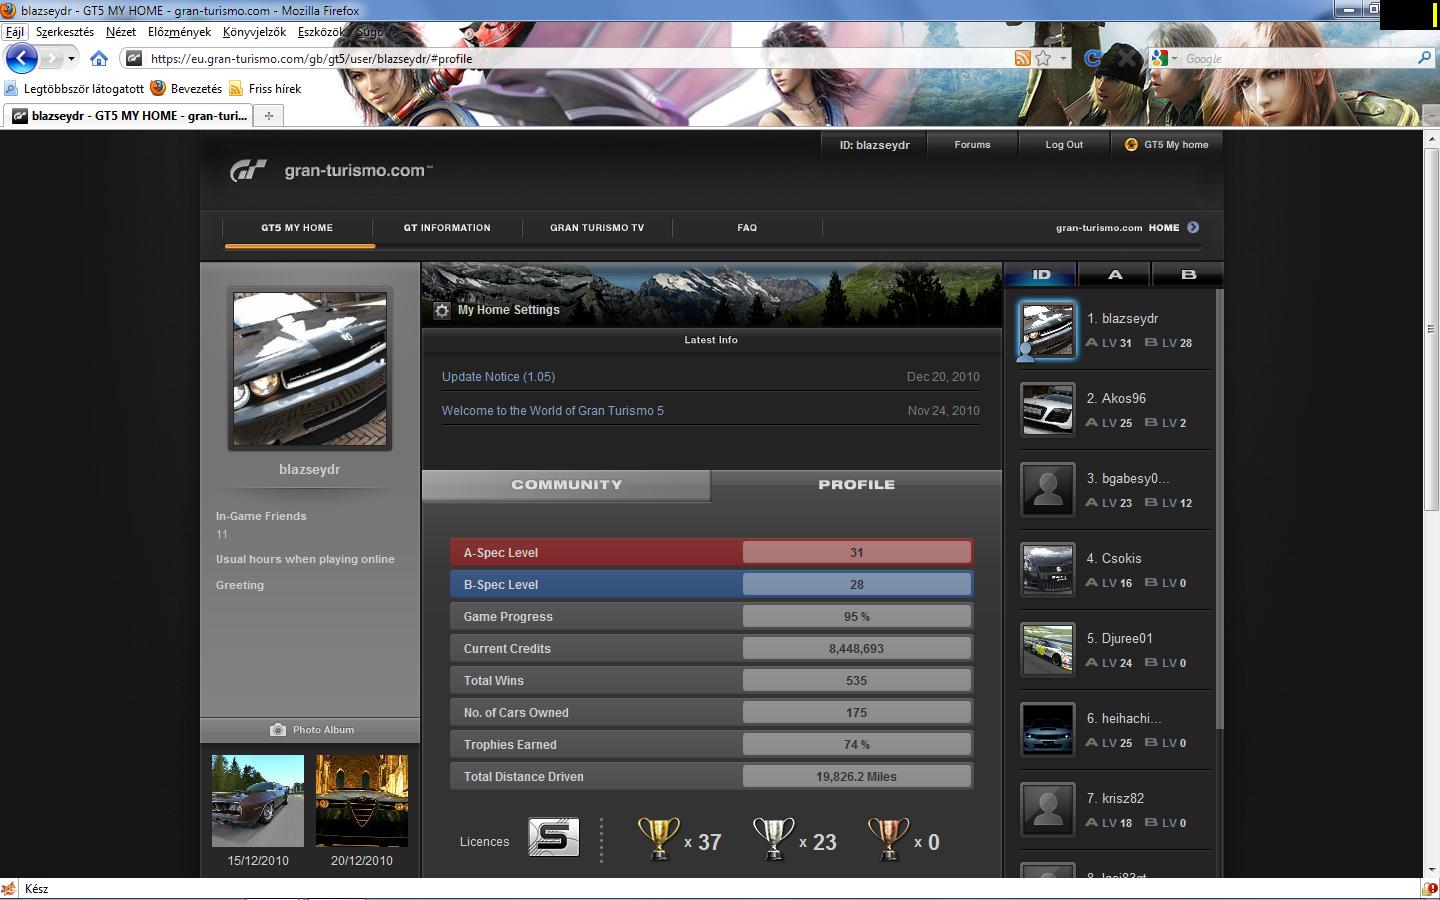Click the blazseydr profile avatar image
Viewport: 1440px width, 900px height.
(x=310, y=369)
